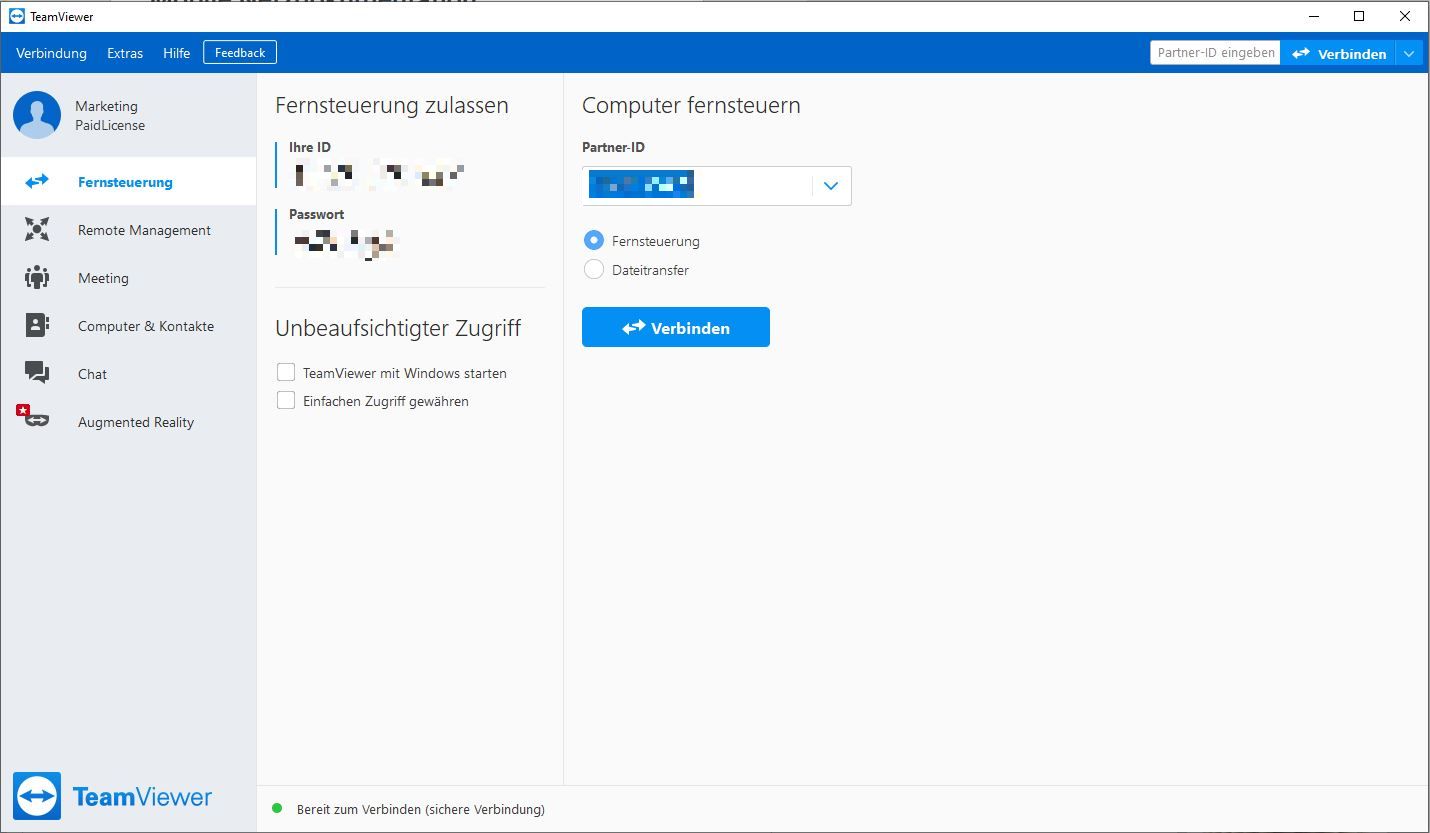This screenshot has height=833, width=1430.
Task: Click the Partner-ID eingeben field in header
Action: [x=1215, y=53]
